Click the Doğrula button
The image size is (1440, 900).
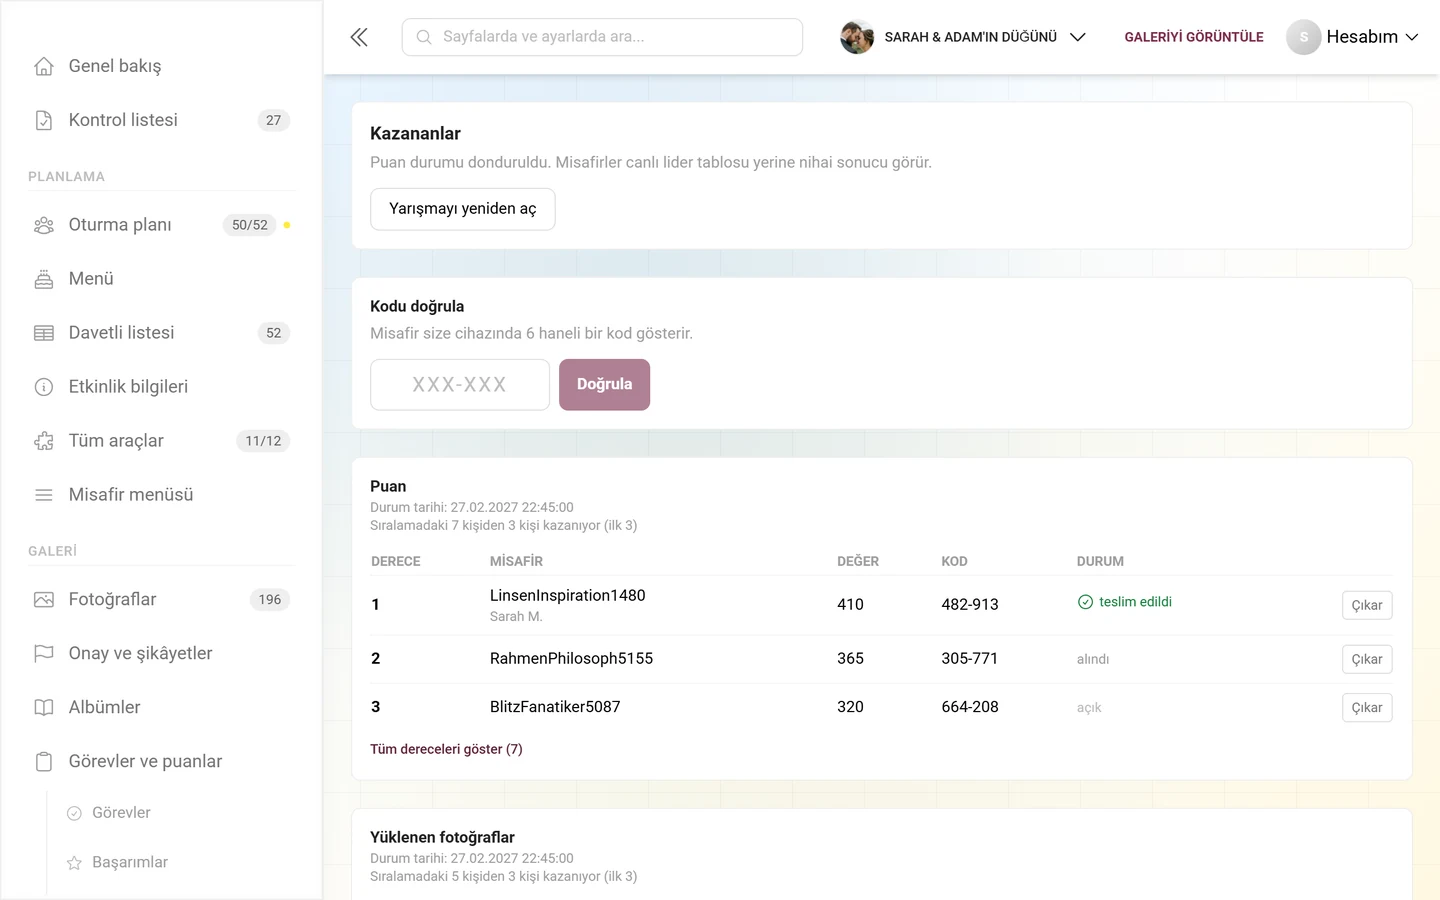[604, 385]
